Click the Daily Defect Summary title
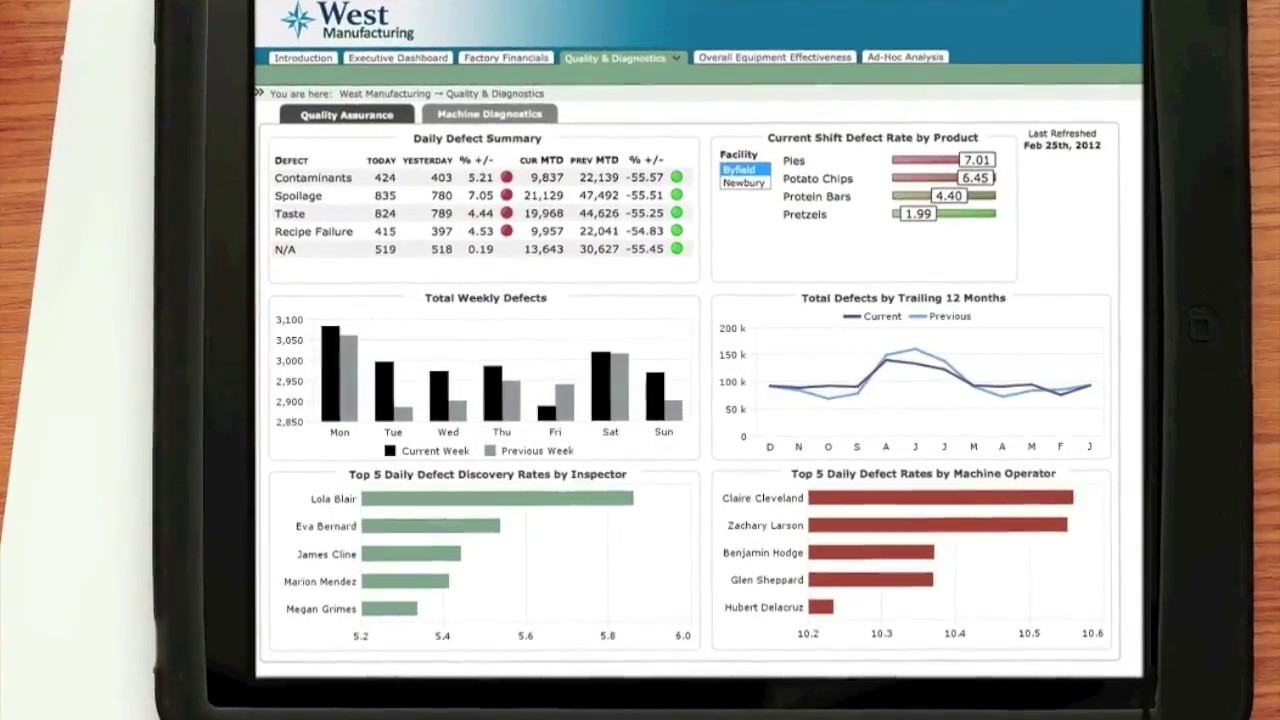Image resolution: width=1280 pixels, height=720 pixels. (477, 139)
